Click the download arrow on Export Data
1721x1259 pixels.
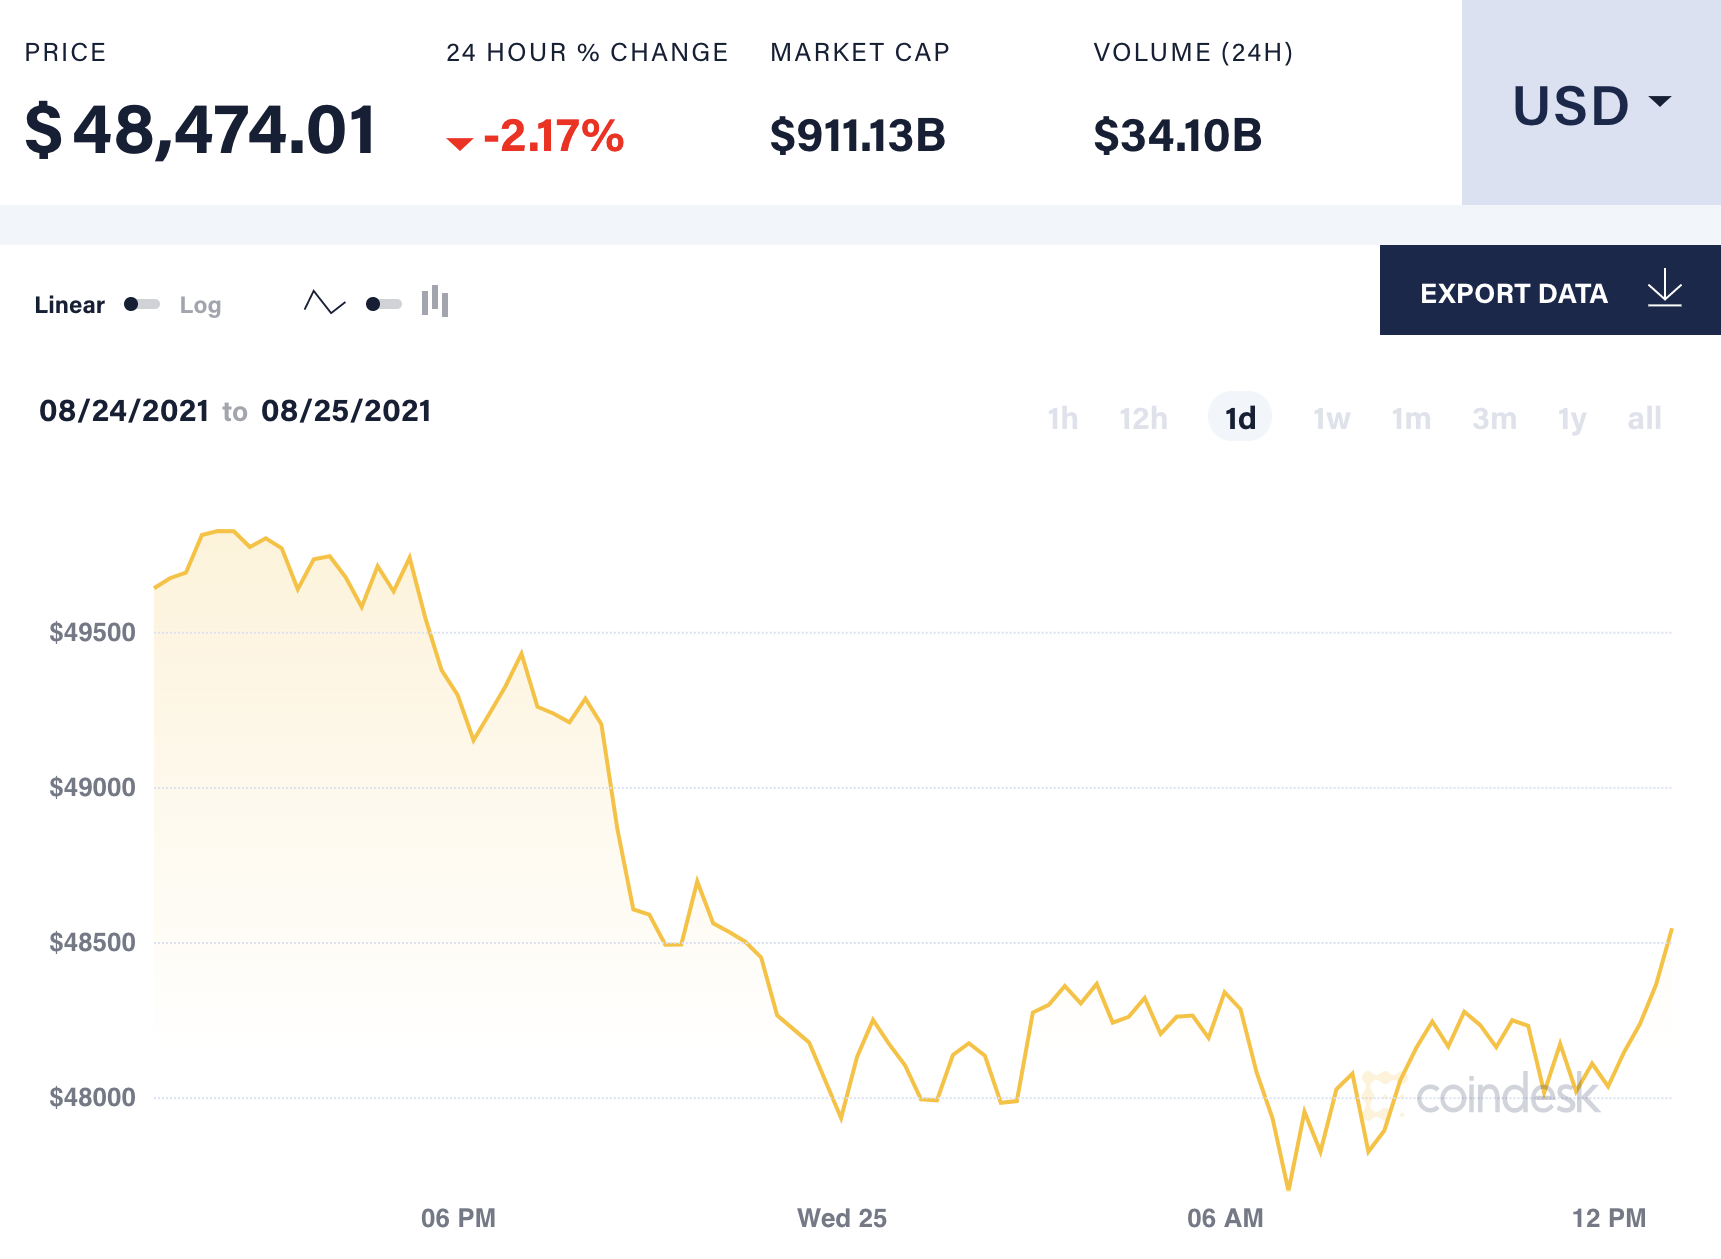[1664, 291]
